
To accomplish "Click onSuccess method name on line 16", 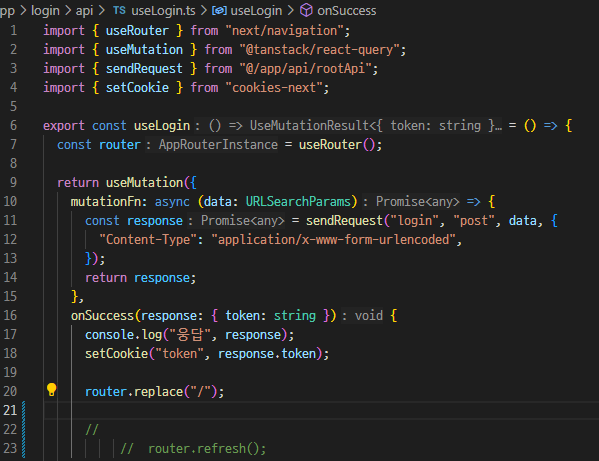I will pyautogui.click(x=102, y=315).
